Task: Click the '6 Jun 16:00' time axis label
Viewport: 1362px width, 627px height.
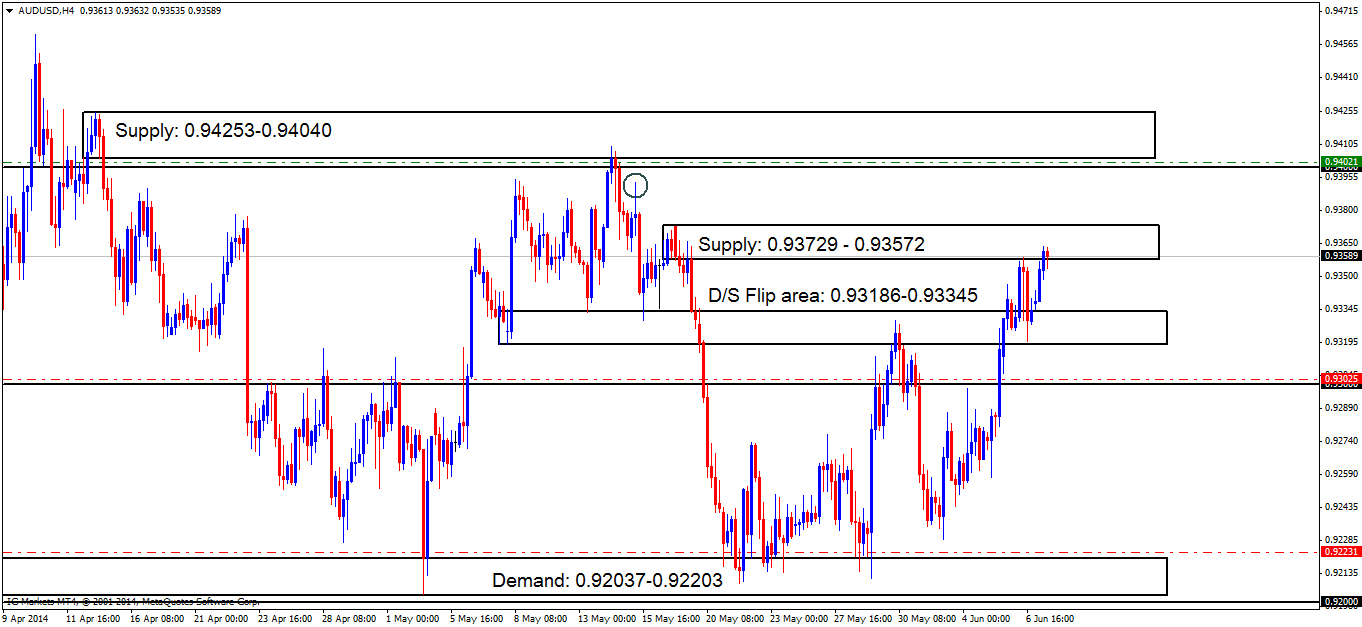Action: tap(1049, 619)
